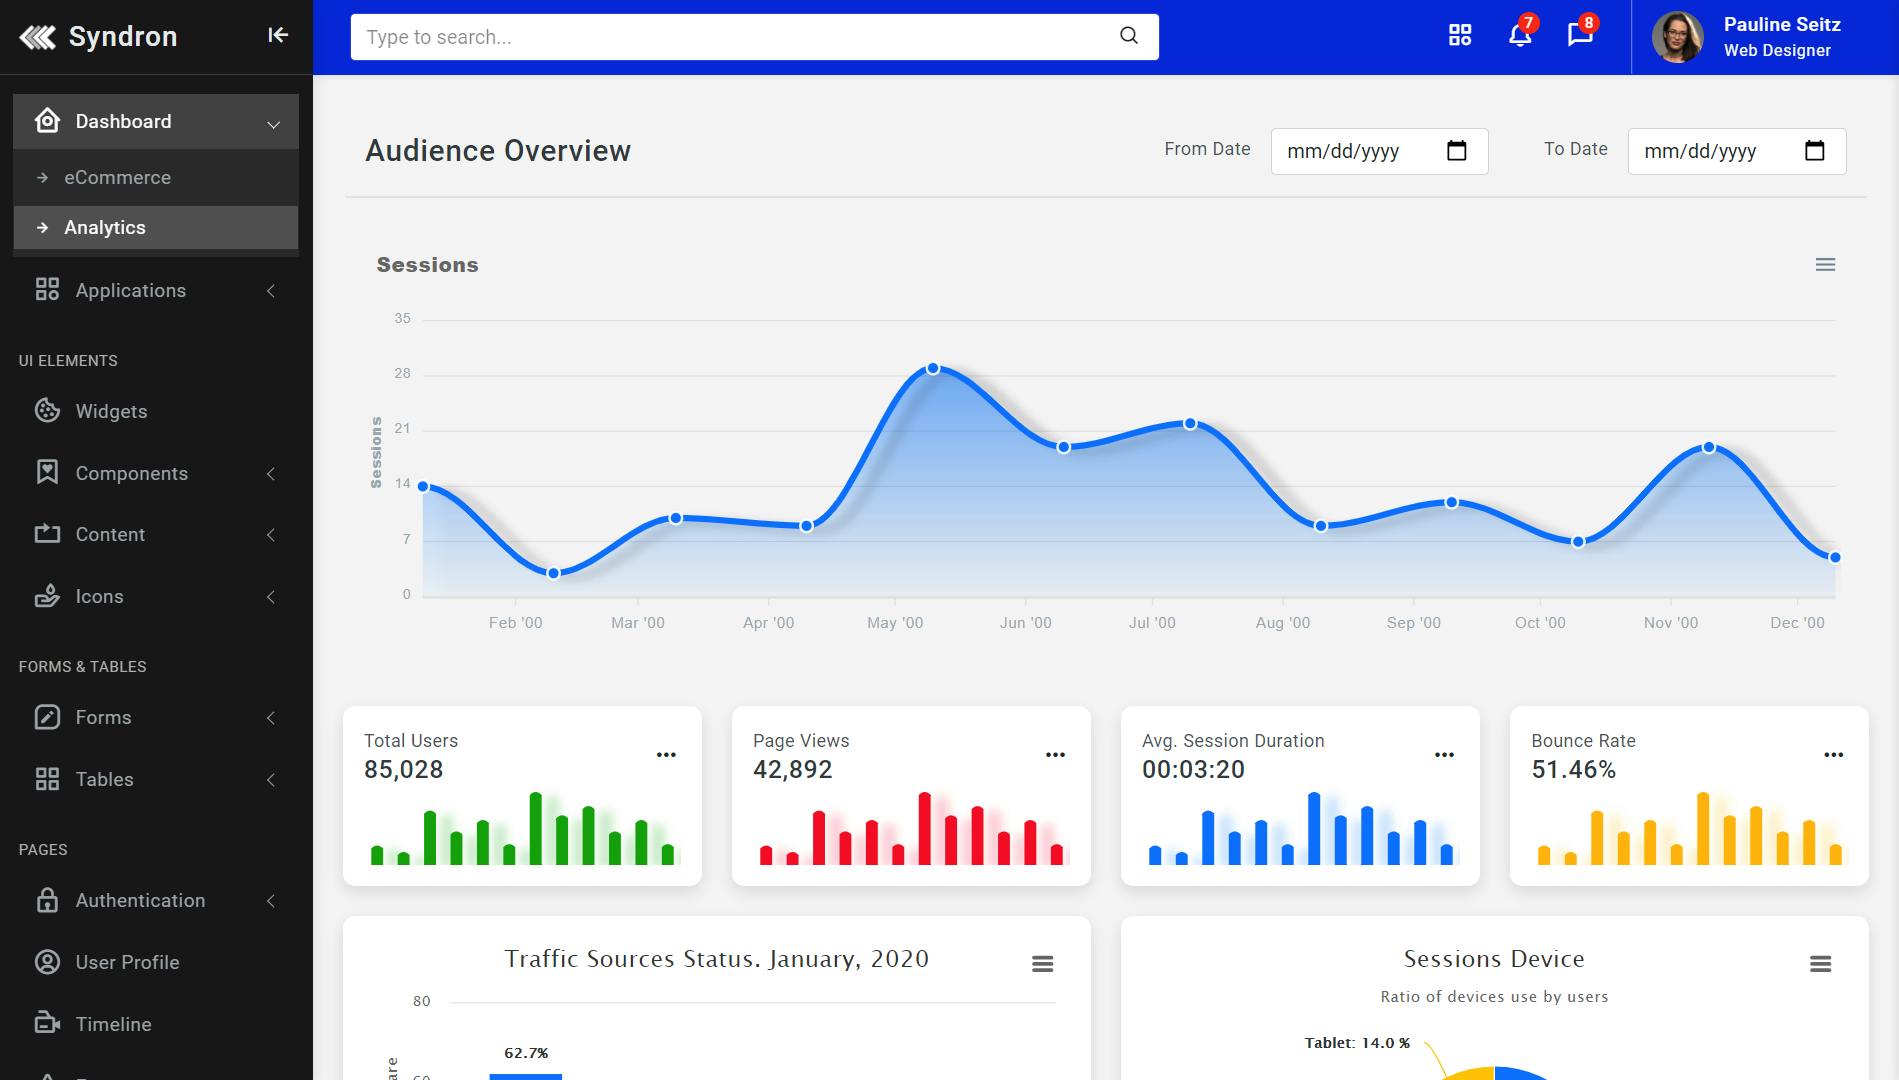Image resolution: width=1899 pixels, height=1080 pixels.
Task: Click the Syndron brand name
Action: click(x=123, y=37)
